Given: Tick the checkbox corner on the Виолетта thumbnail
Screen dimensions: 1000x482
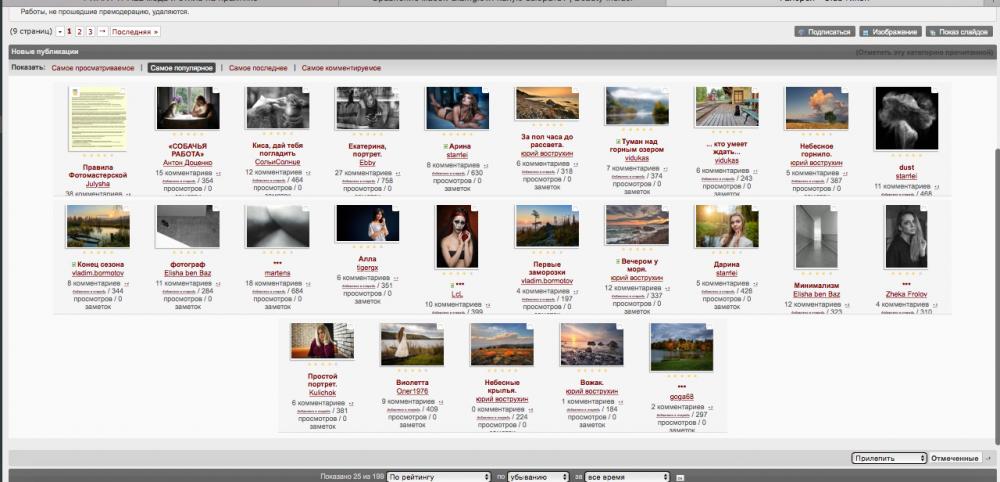Looking at the screenshot, I should 440,327.
